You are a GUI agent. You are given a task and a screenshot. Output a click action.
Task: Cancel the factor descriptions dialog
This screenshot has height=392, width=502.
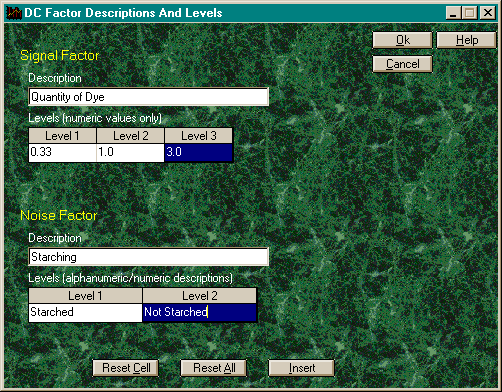pyautogui.click(x=402, y=64)
